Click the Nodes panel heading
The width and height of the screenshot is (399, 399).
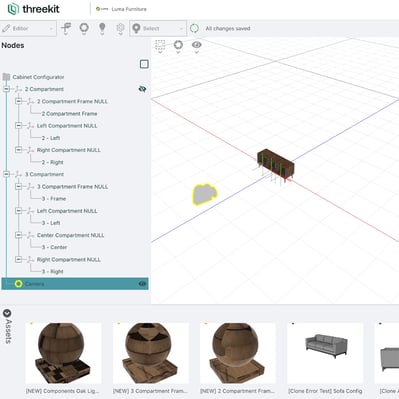pos(13,46)
